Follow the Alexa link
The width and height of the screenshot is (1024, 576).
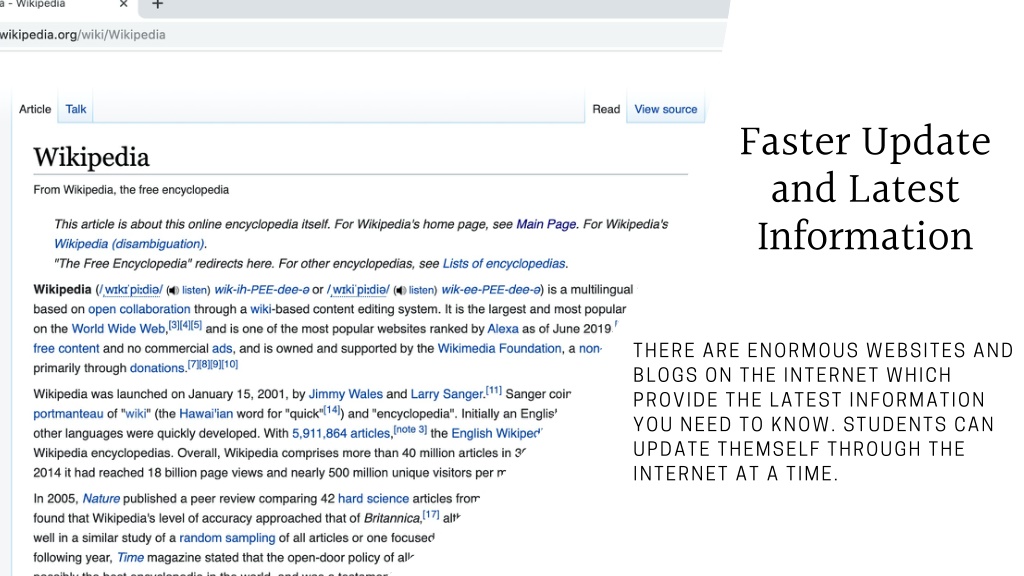[503, 328]
